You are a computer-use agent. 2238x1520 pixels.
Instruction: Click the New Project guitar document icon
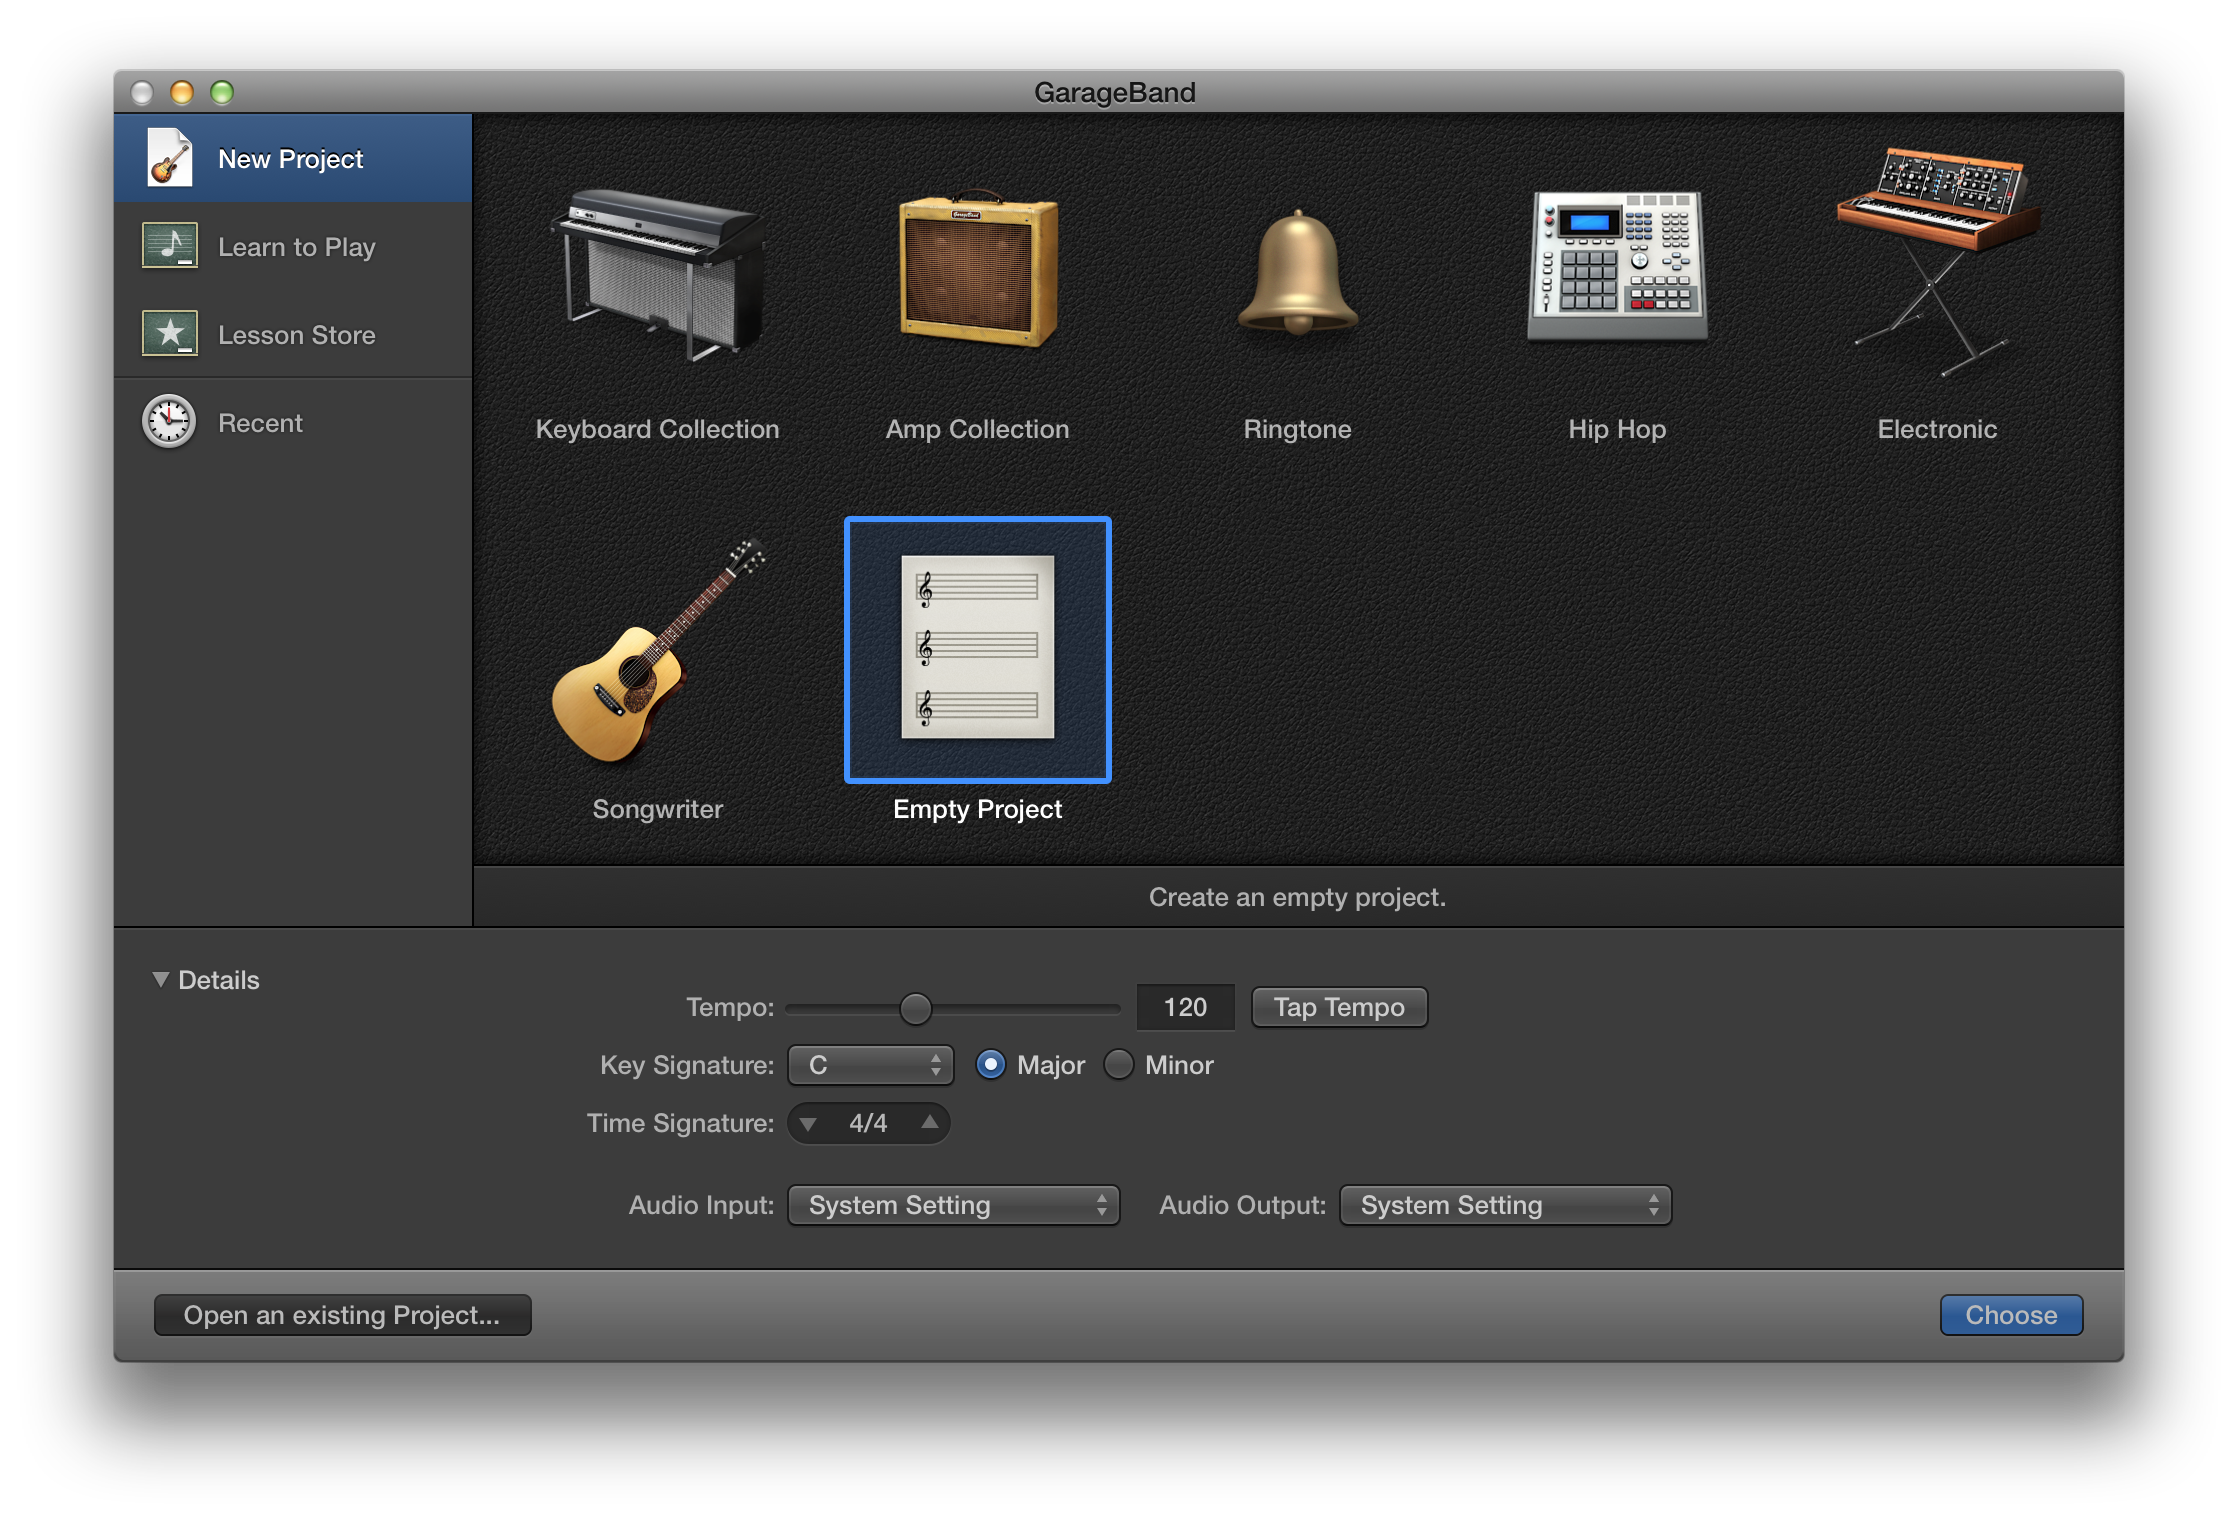click(x=170, y=158)
